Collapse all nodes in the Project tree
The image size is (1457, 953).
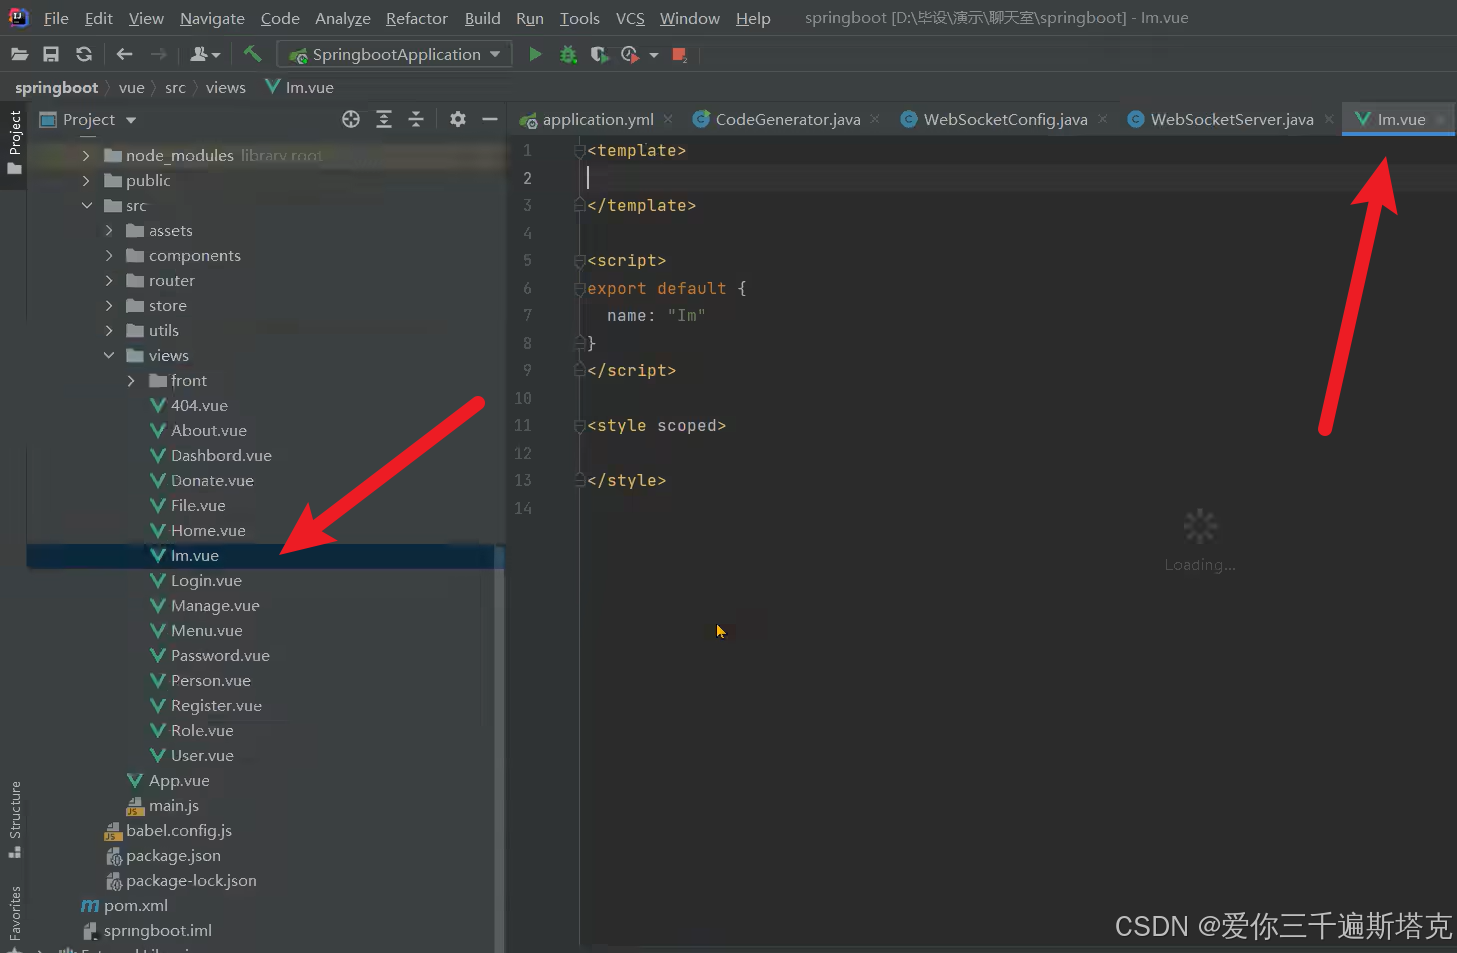point(416,119)
